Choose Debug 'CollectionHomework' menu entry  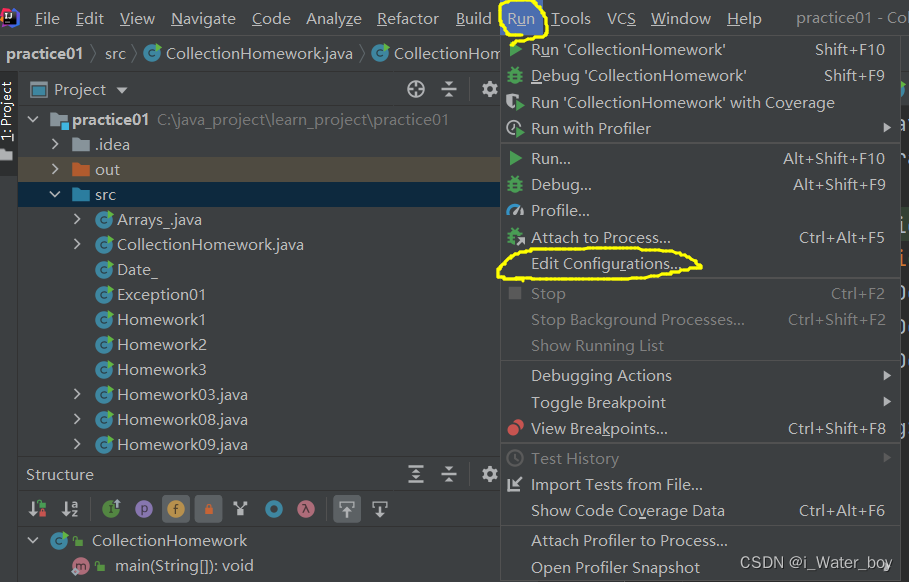[700, 76]
